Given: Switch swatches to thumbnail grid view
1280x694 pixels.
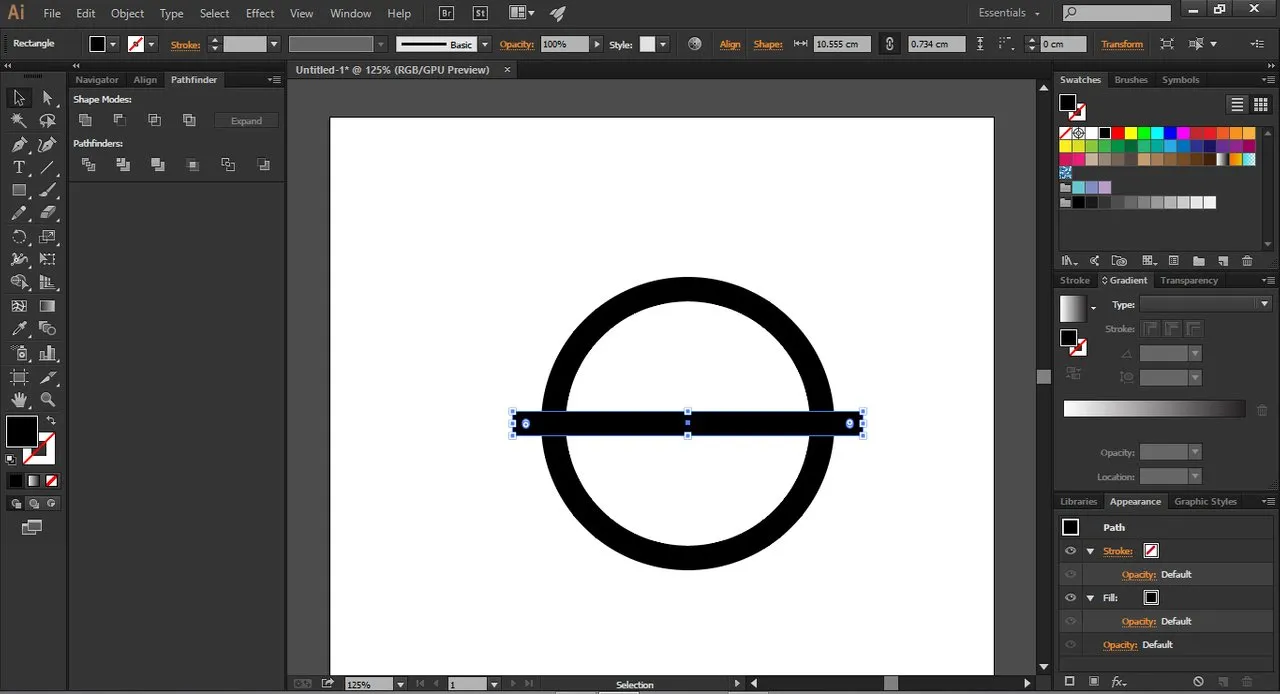Looking at the screenshot, I should point(1260,104).
